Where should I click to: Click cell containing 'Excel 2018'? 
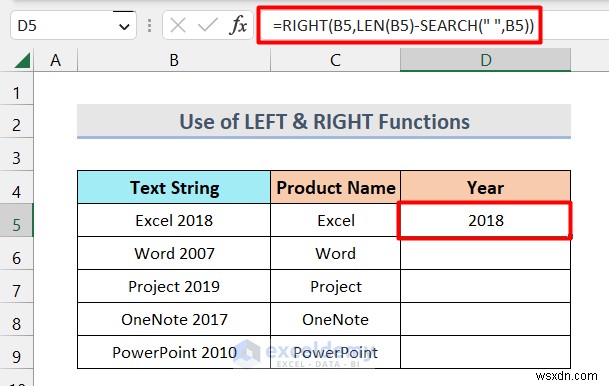tap(174, 220)
